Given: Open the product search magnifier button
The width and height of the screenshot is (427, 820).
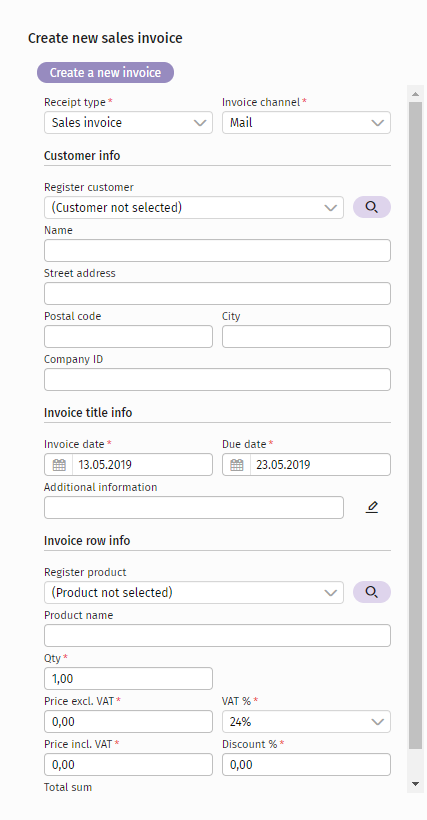Looking at the screenshot, I should [x=372, y=592].
